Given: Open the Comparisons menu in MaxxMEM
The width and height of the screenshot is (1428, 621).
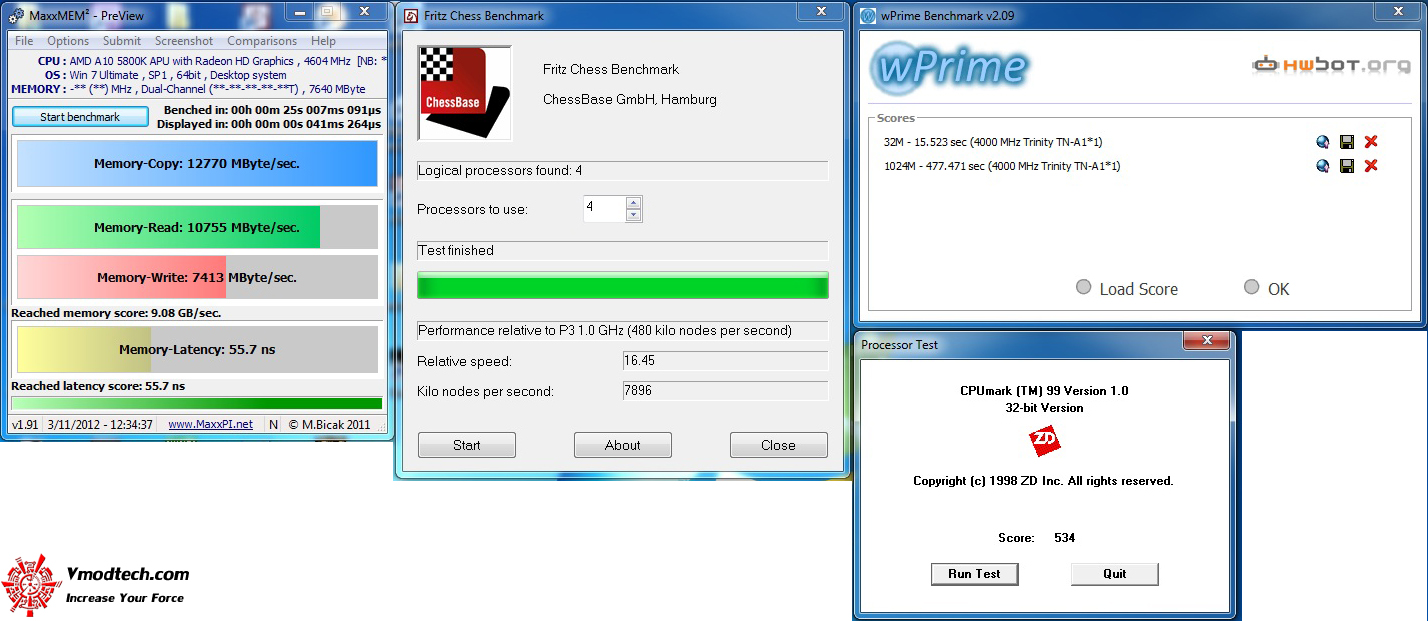Looking at the screenshot, I should [x=262, y=41].
